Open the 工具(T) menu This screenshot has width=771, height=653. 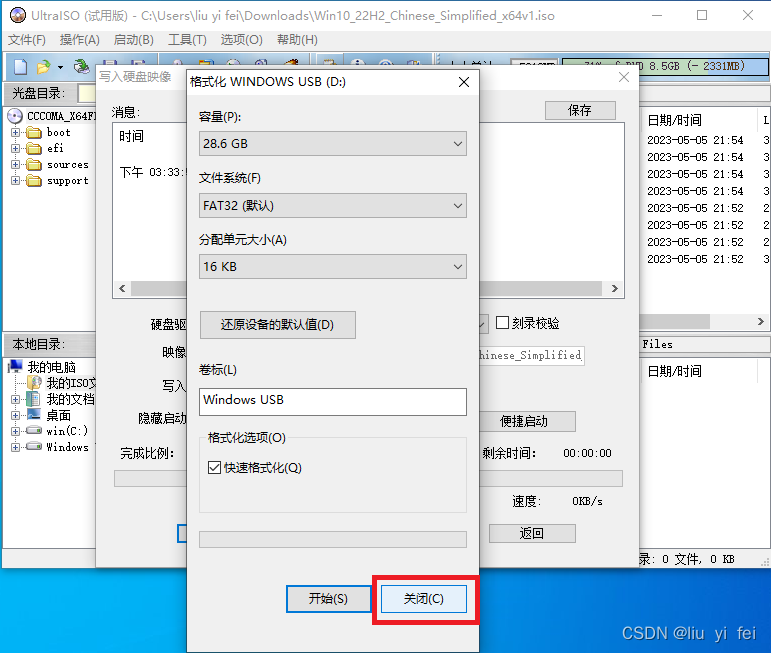click(x=187, y=40)
